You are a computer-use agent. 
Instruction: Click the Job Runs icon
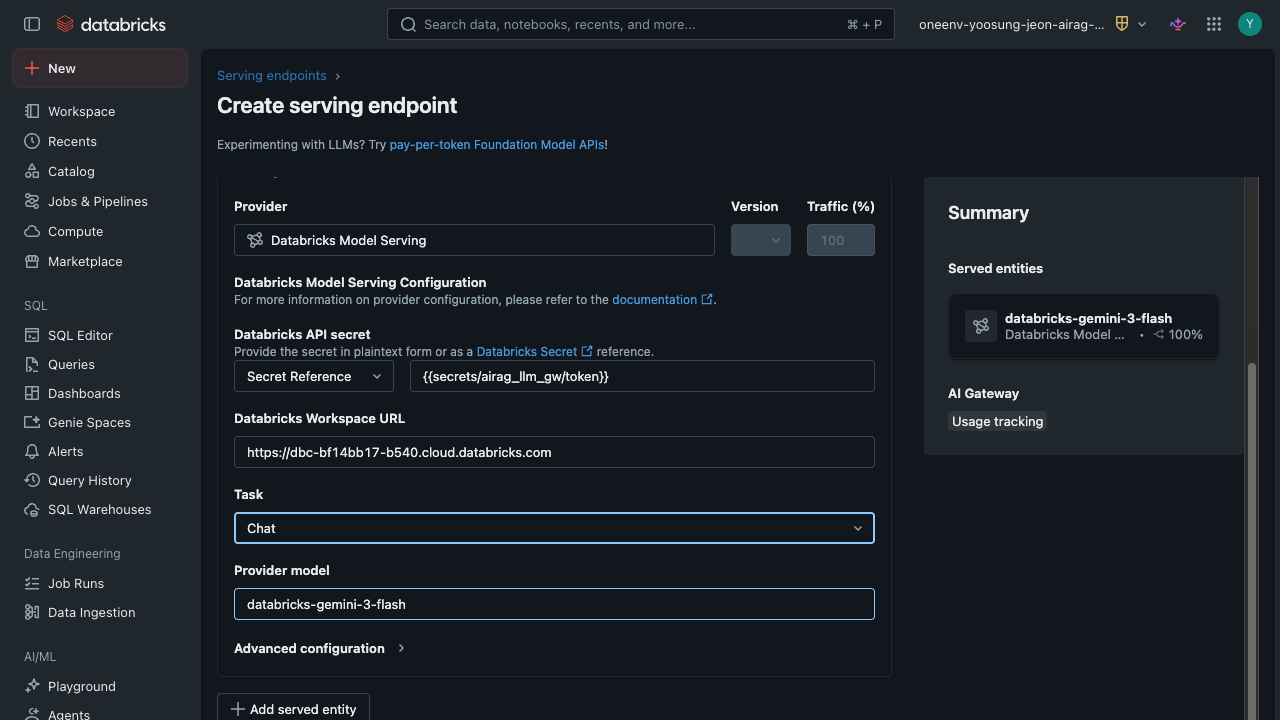tap(32, 583)
